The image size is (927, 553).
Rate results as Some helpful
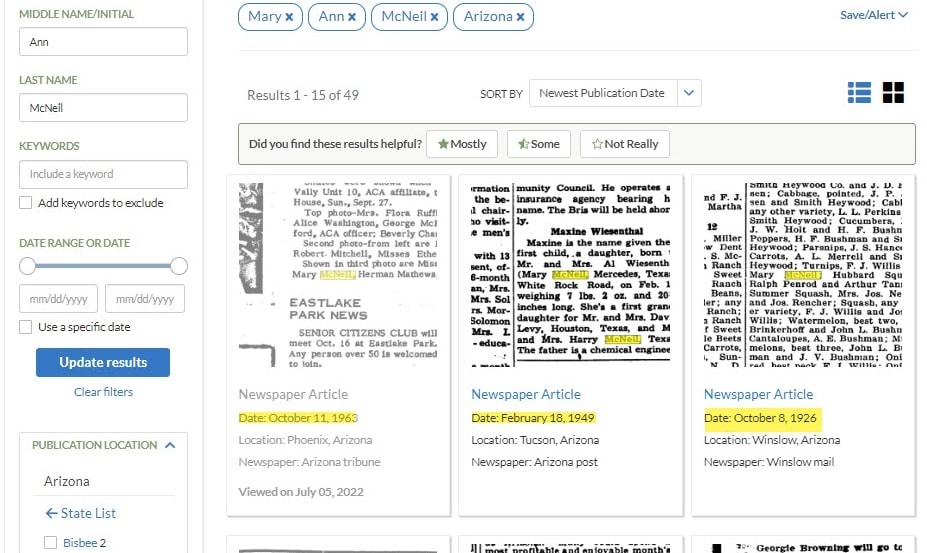(x=539, y=144)
